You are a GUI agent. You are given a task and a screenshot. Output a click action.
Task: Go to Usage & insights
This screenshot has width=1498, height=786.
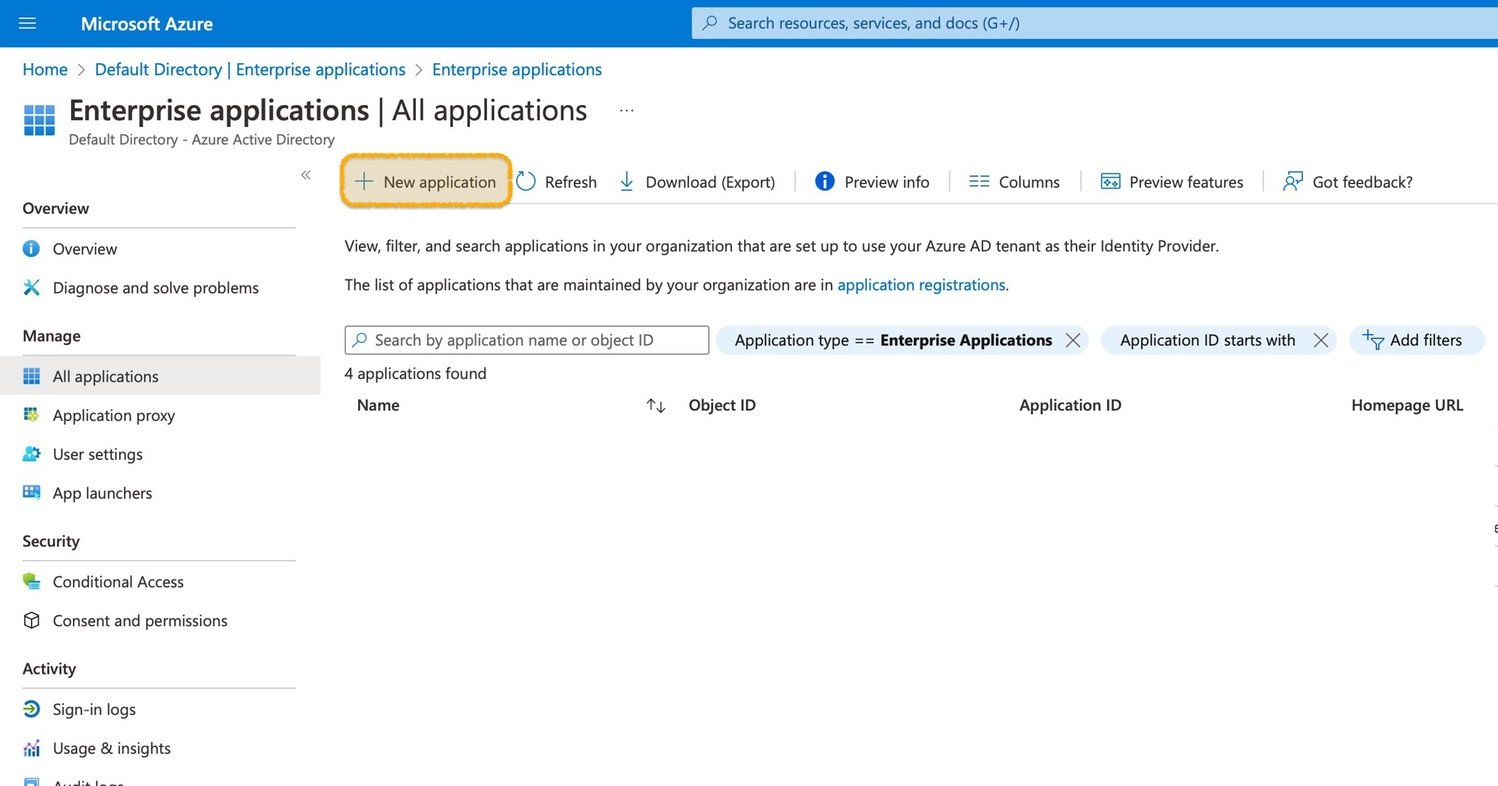click(111, 748)
